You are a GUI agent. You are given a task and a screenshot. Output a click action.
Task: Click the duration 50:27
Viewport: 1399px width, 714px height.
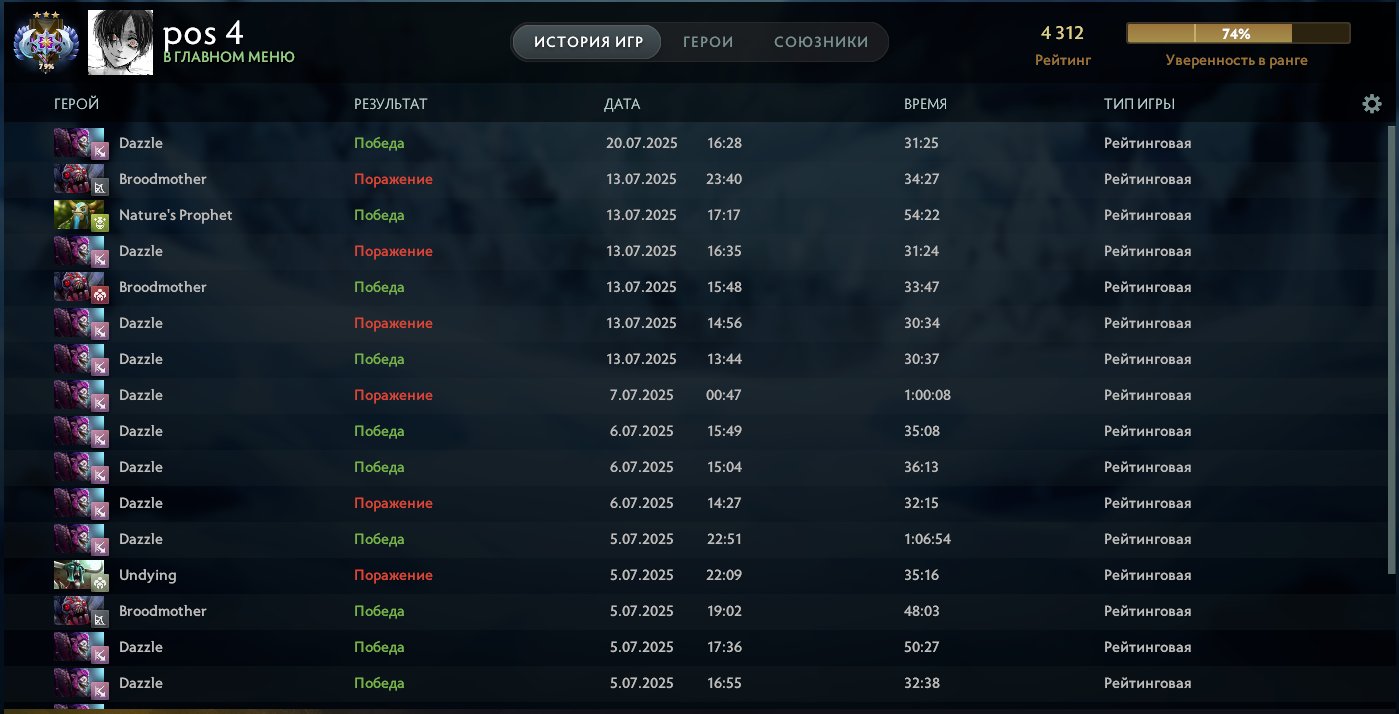point(921,647)
